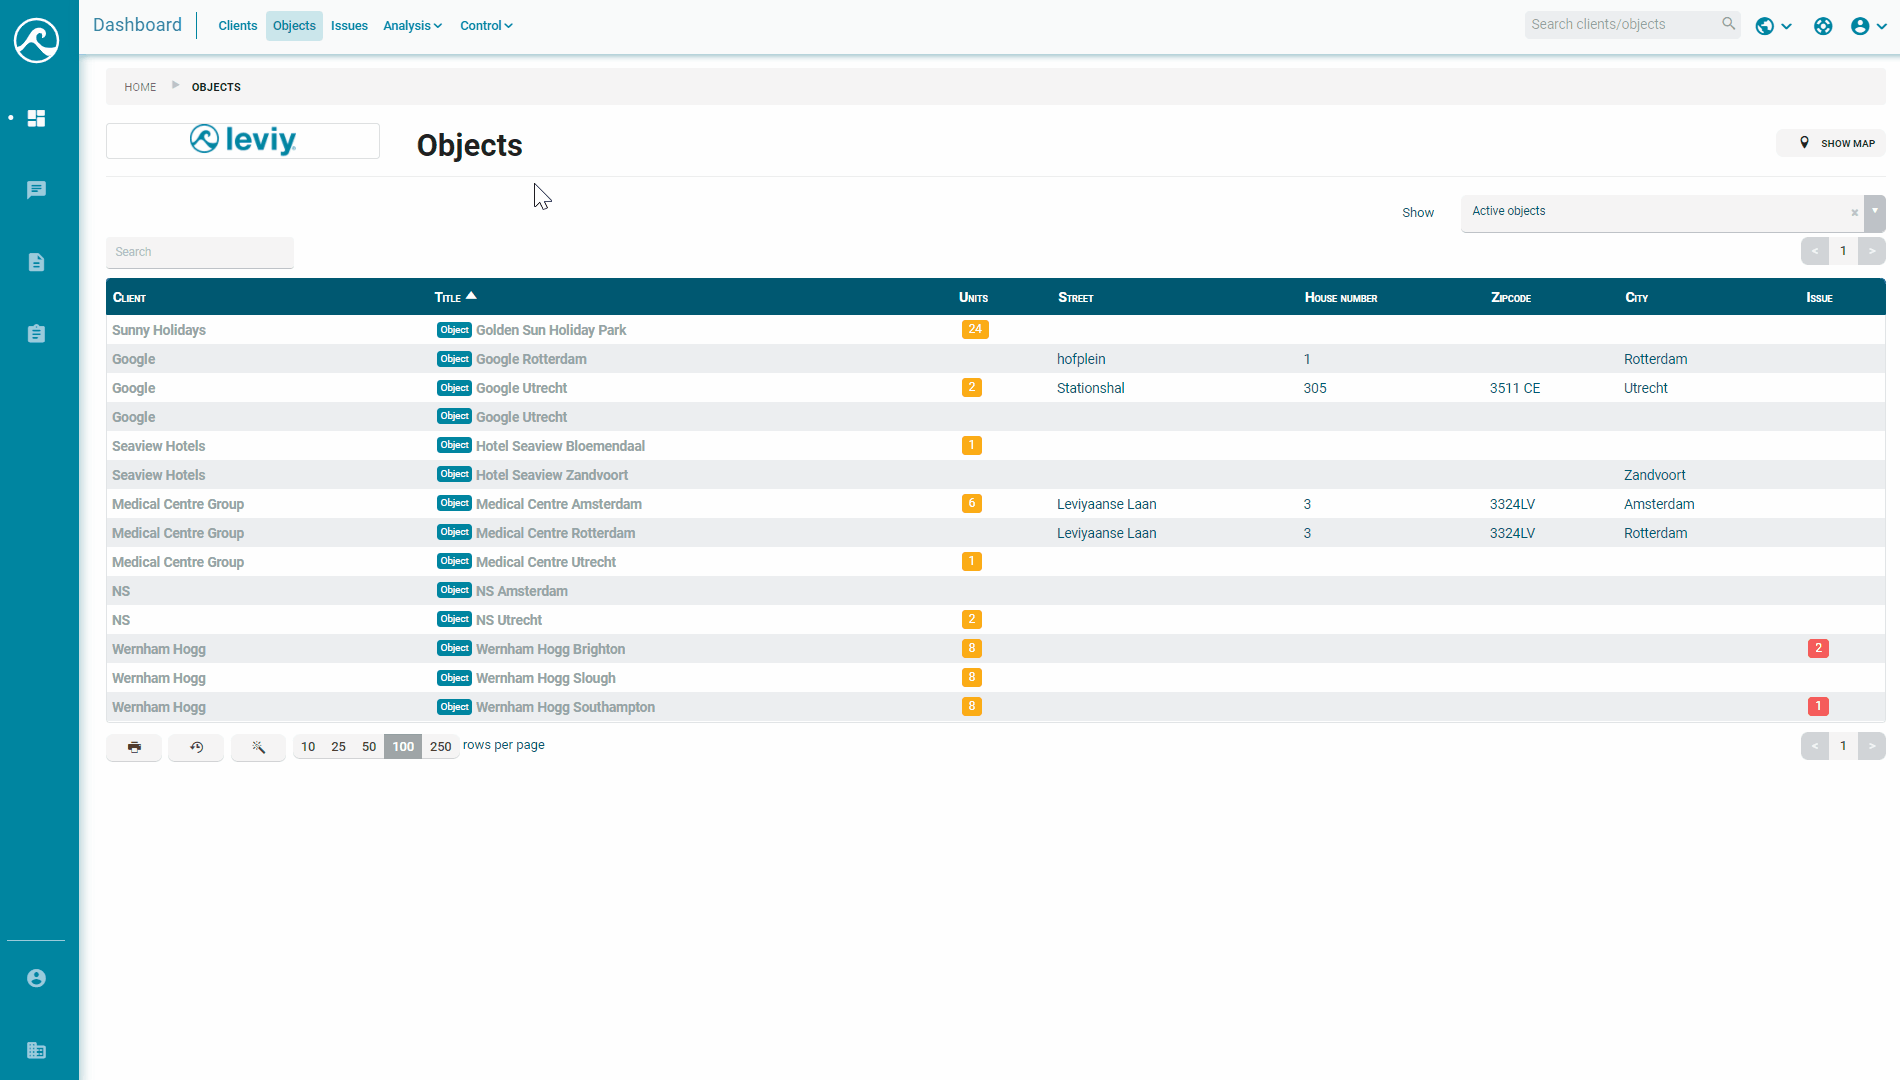Open the Issues navigation item
Viewport: 1900px width, 1080px height.
pos(349,25)
